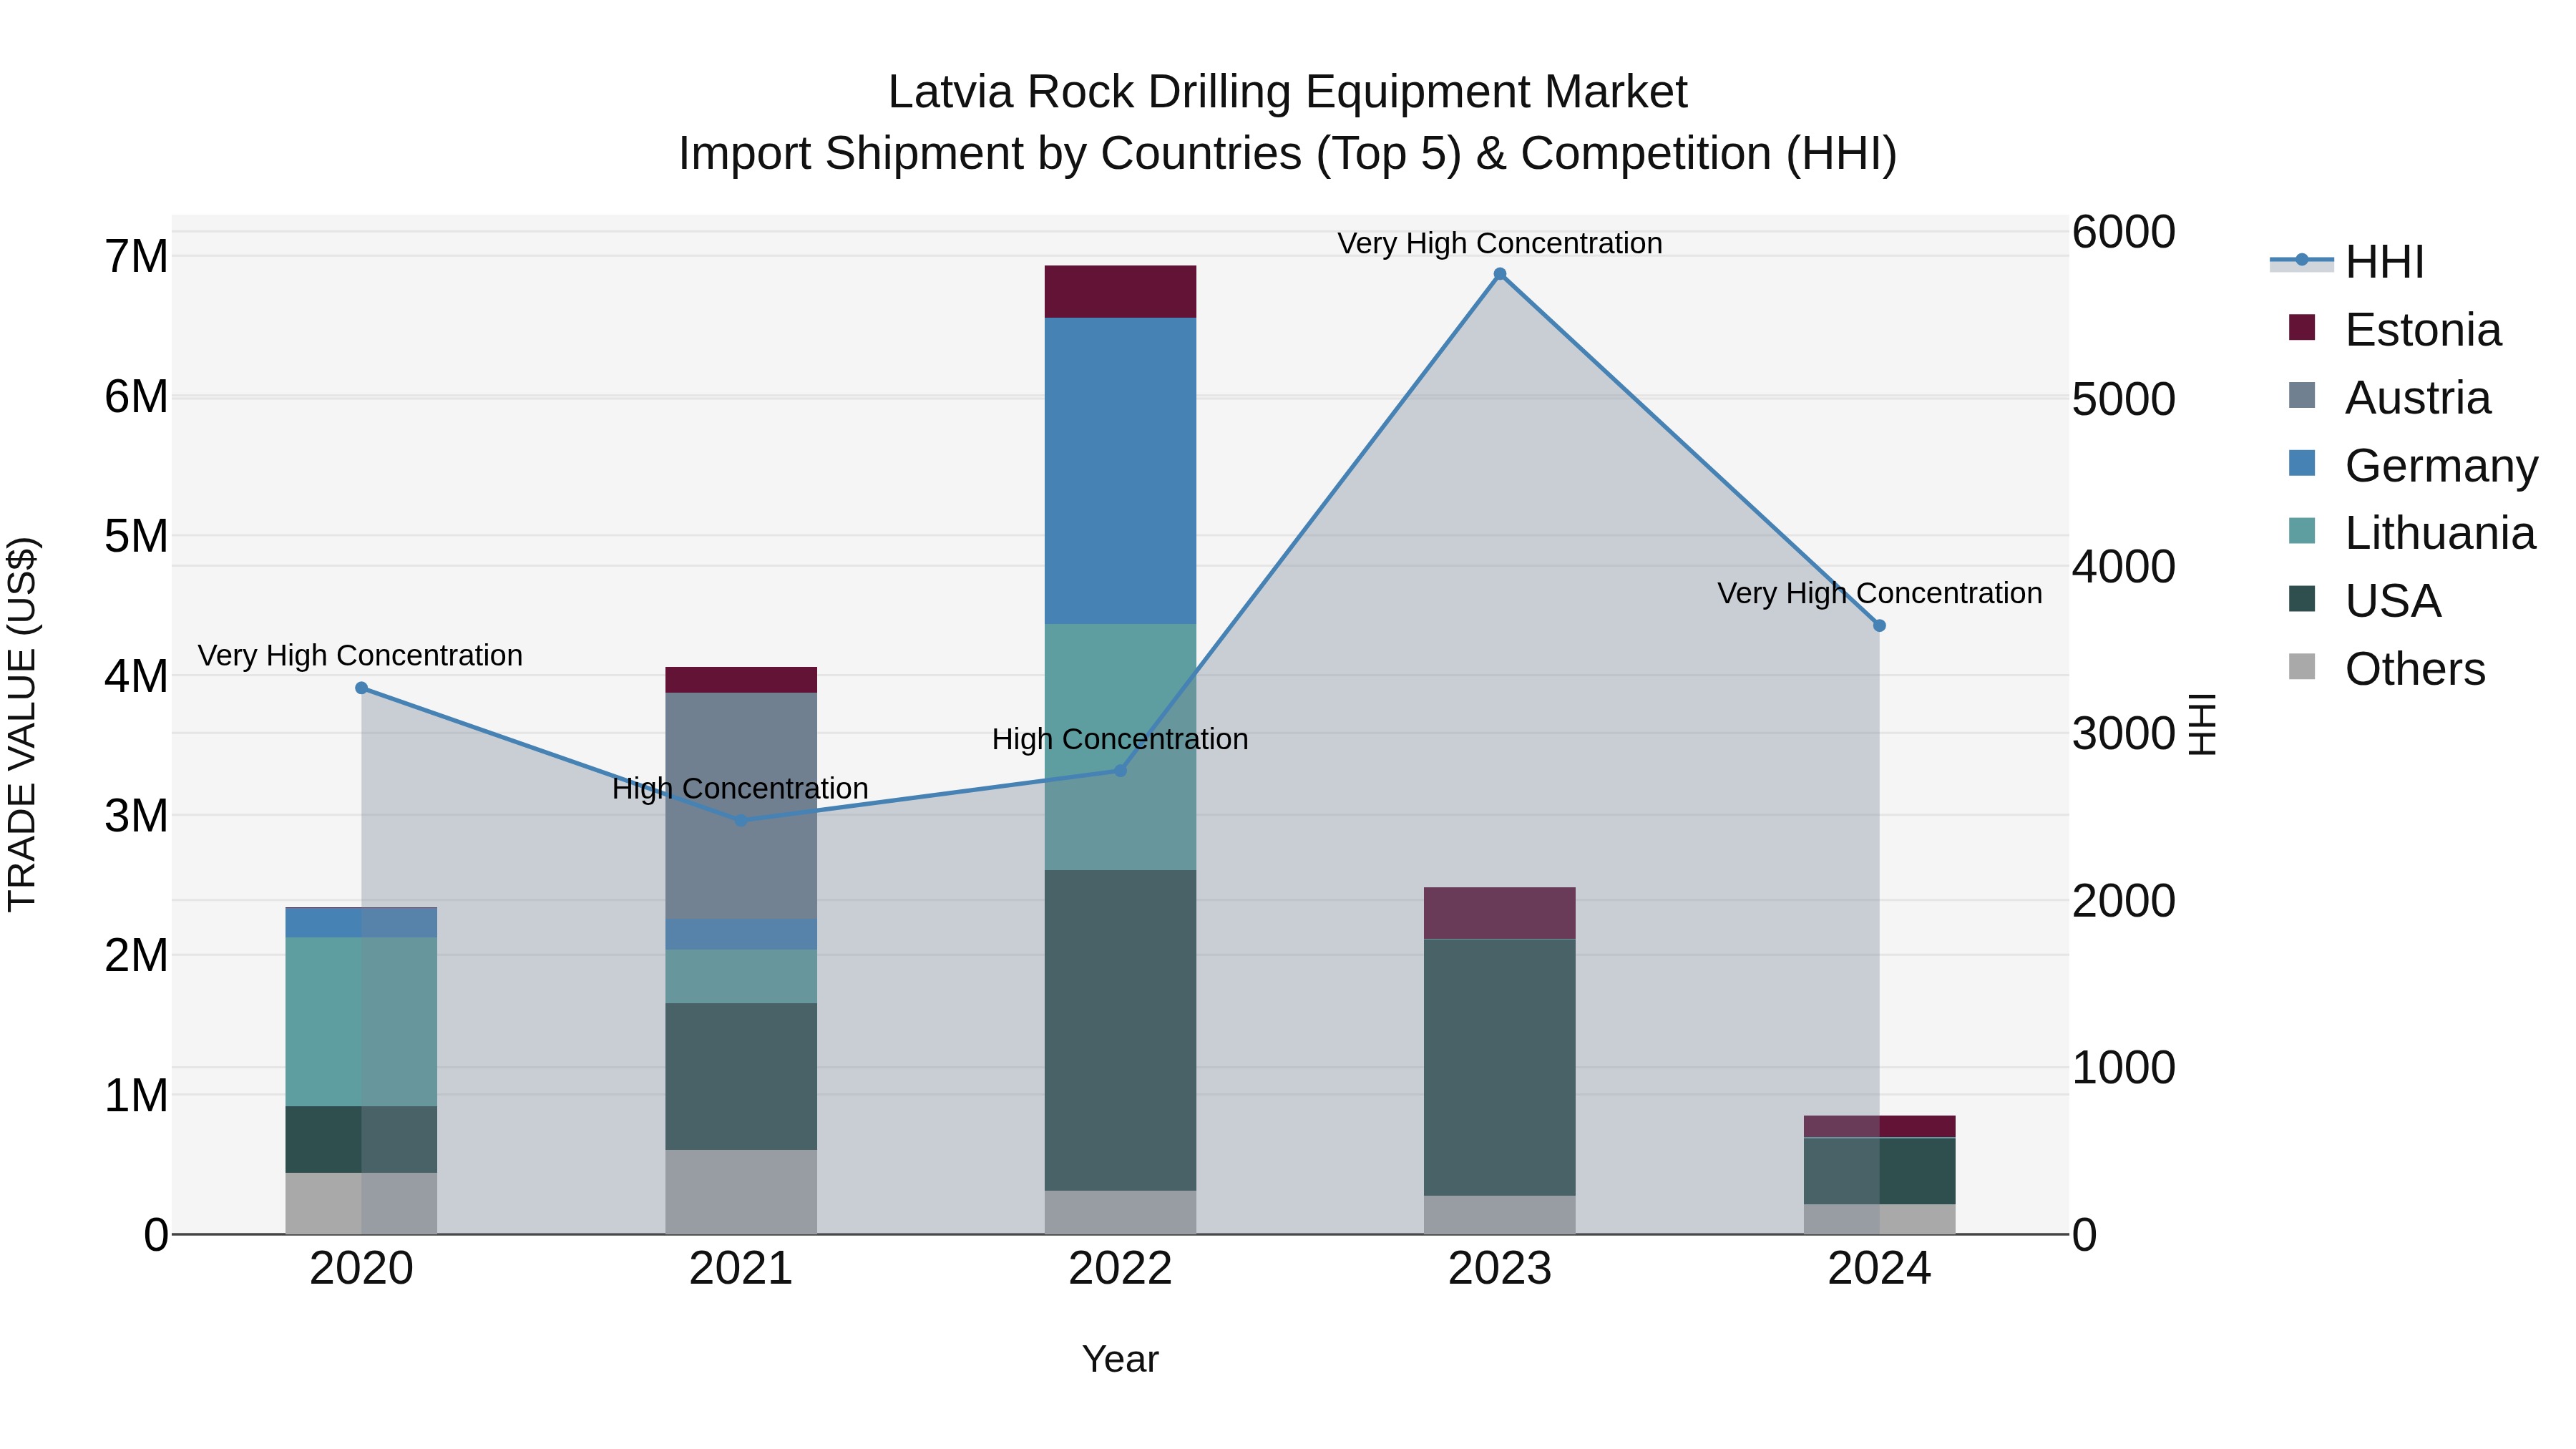This screenshot has height=1449, width=2576.
Task: Click the USA segment of the 2021 bar
Action: tap(741, 1077)
